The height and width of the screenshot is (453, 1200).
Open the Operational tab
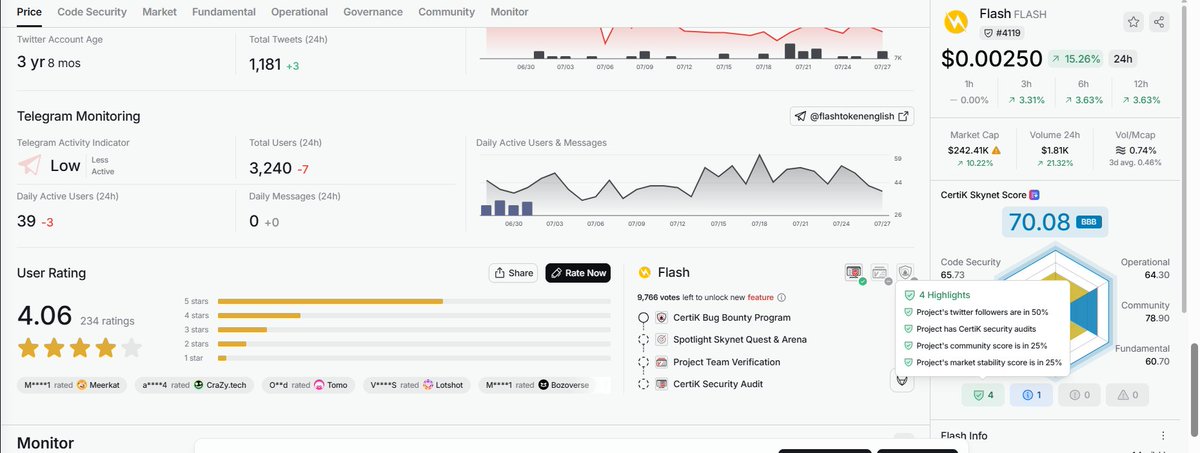[x=299, y=12]
